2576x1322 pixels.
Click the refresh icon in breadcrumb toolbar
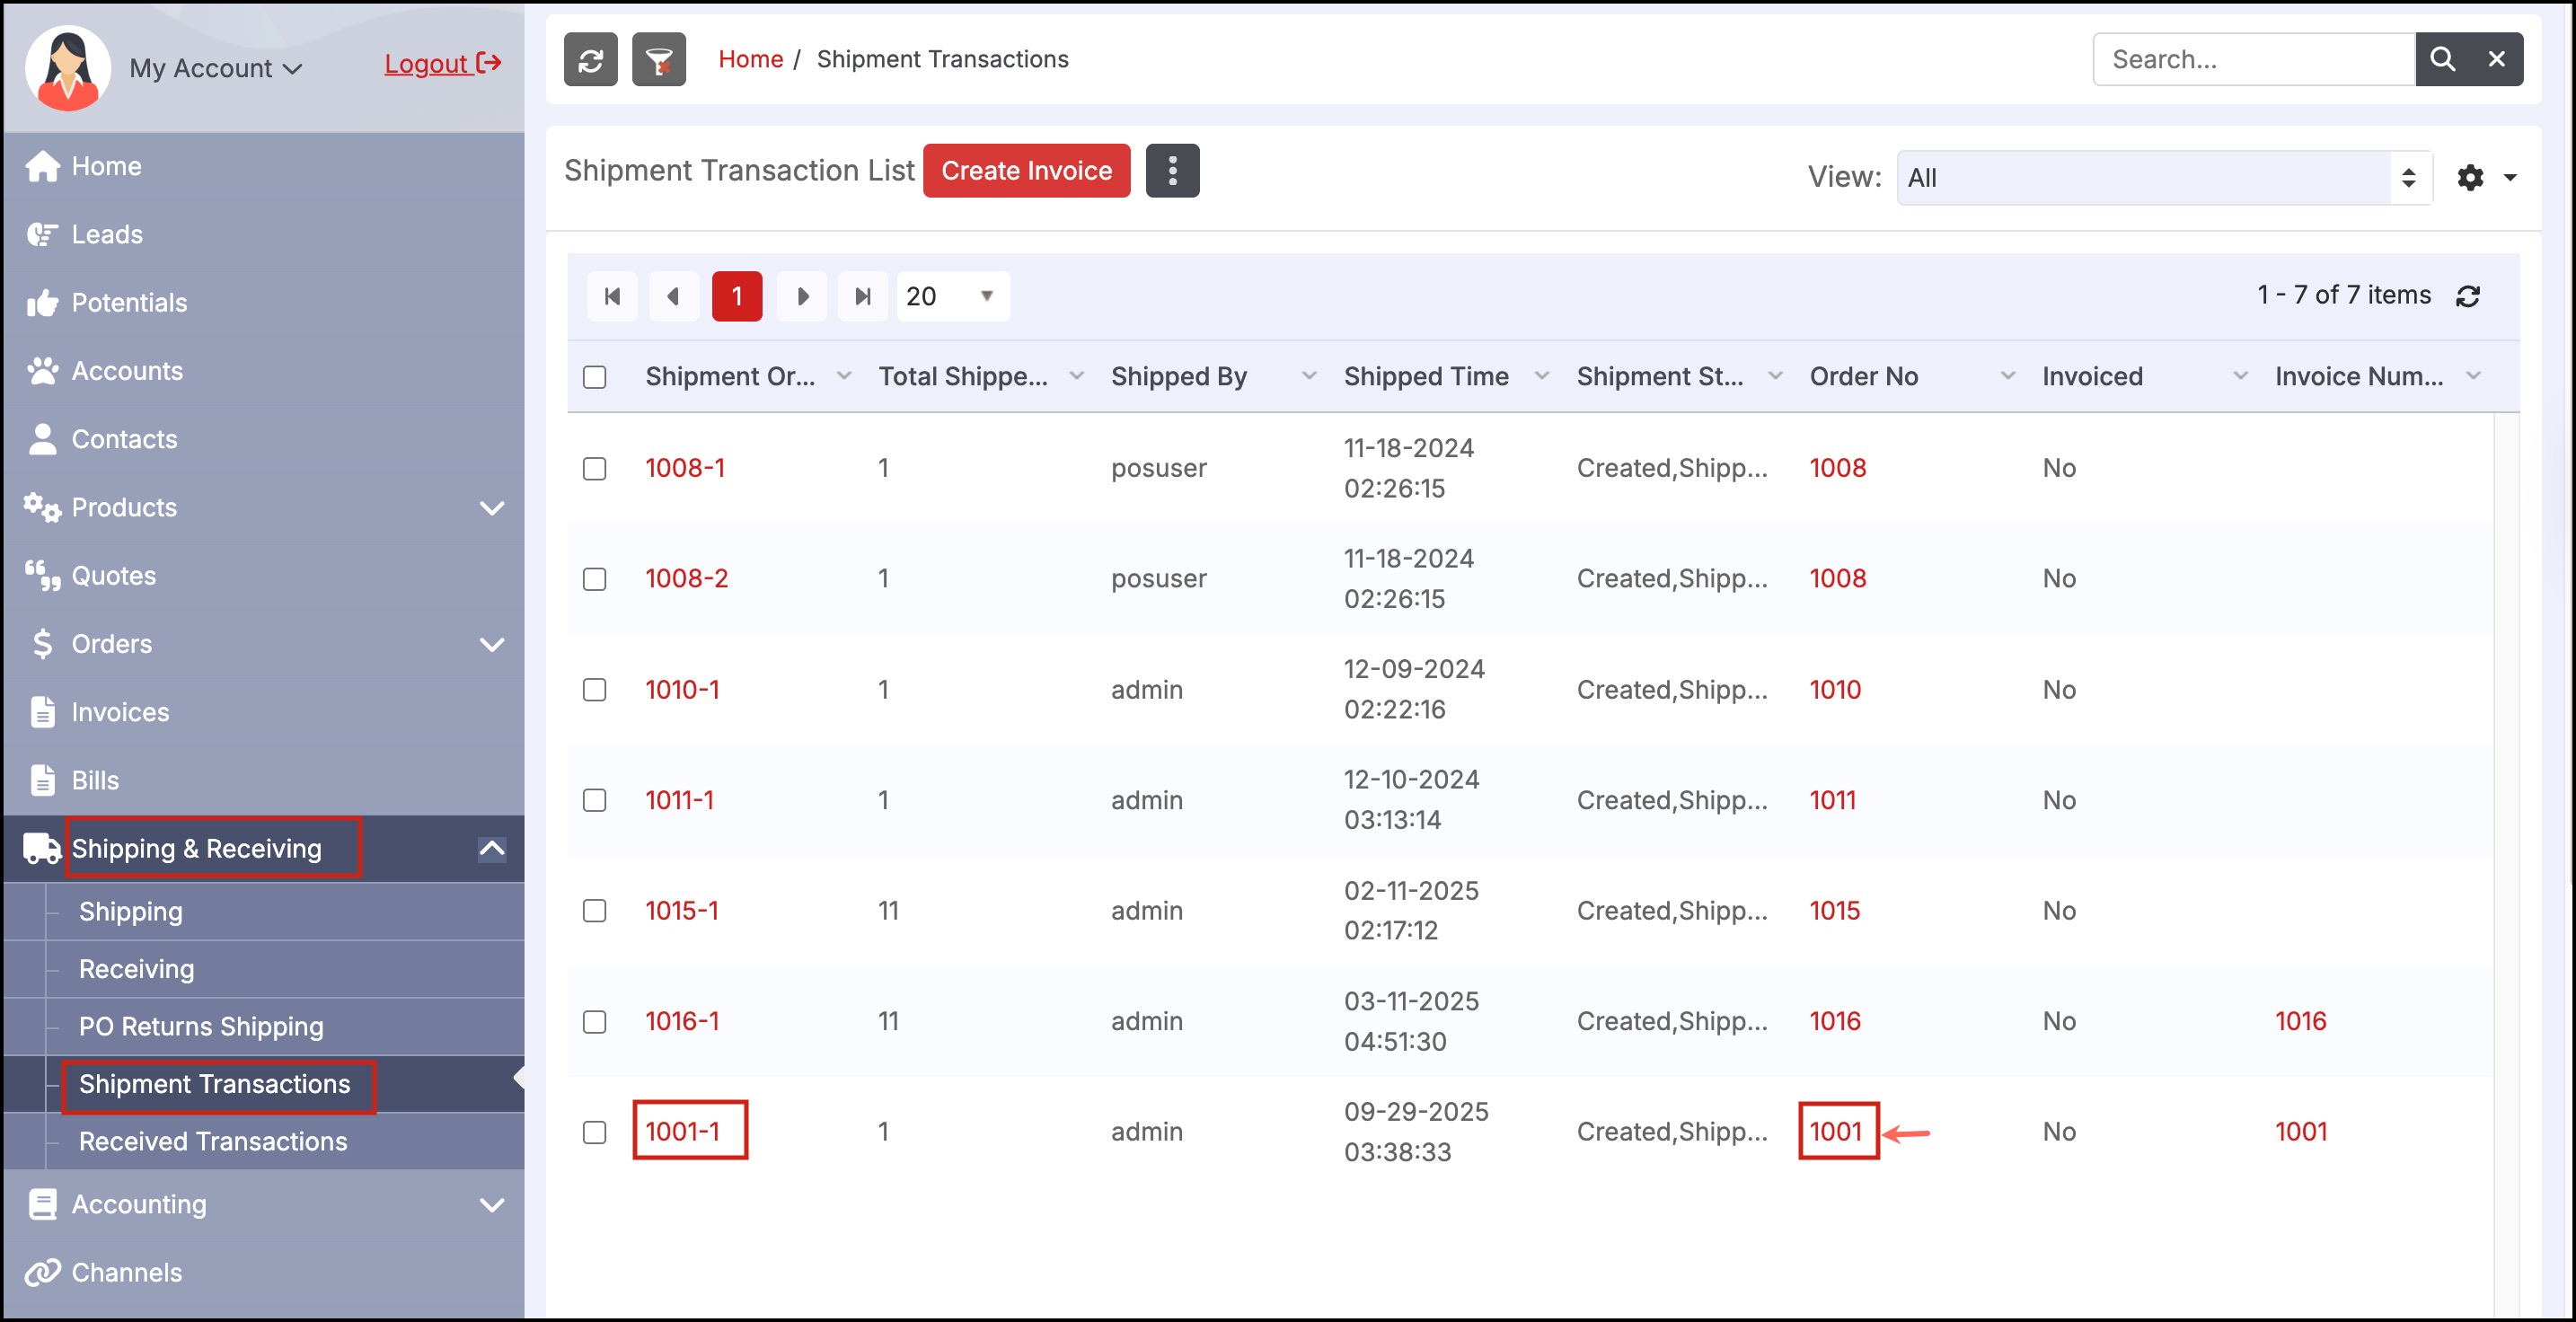coord(590,60)
